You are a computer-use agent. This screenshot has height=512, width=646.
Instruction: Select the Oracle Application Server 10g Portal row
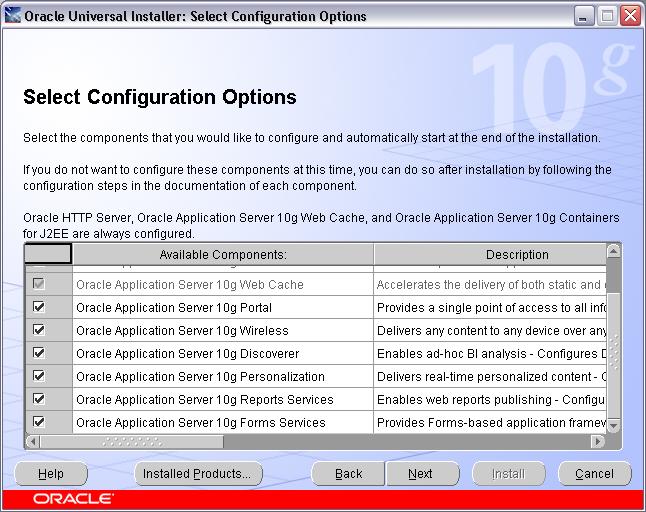coord(174,308)
